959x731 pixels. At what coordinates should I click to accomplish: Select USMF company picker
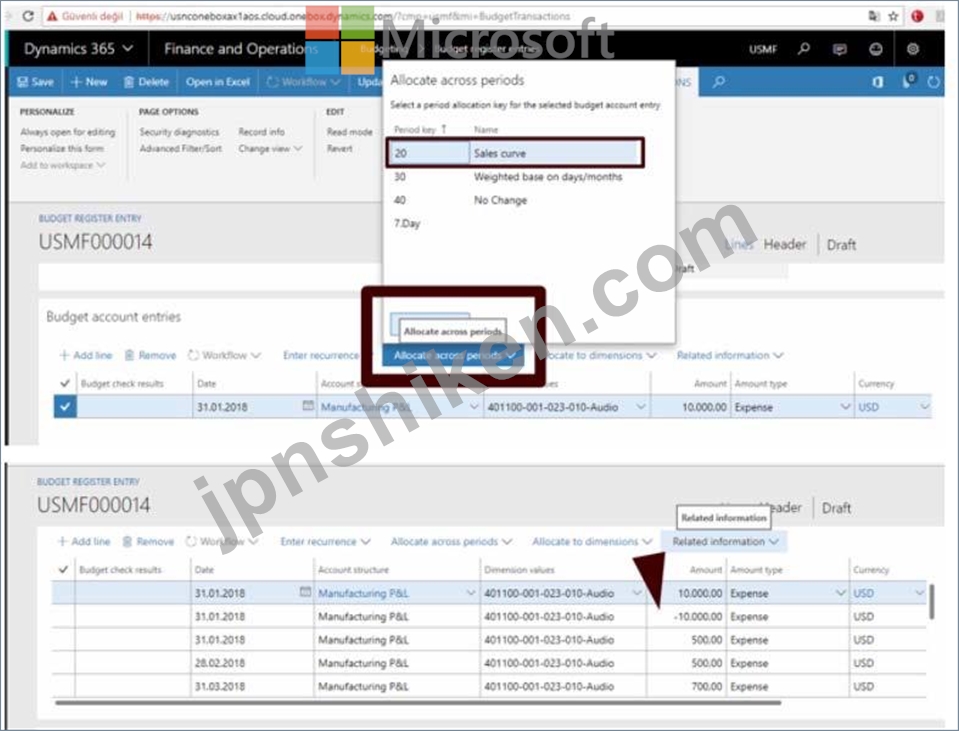tap(763, 49)
